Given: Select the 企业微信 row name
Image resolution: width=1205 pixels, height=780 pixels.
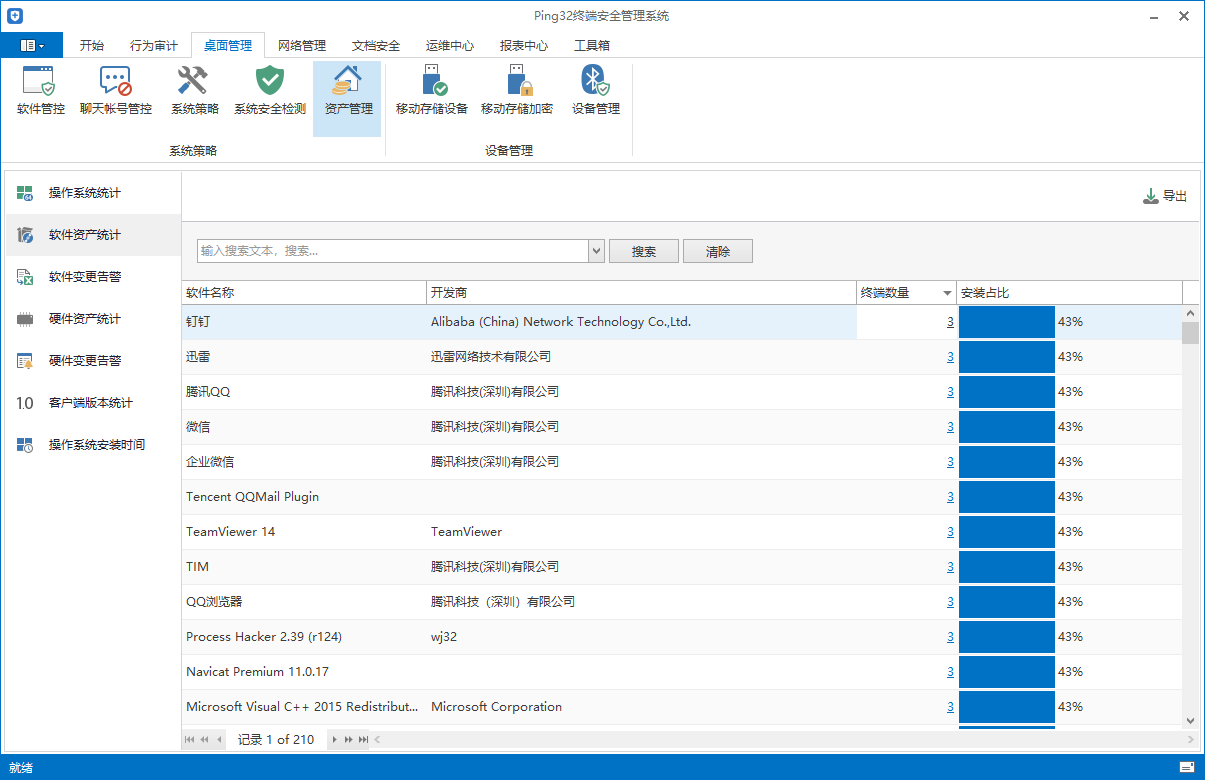Looking at the screenshot, I should click(x=210, y=462).
